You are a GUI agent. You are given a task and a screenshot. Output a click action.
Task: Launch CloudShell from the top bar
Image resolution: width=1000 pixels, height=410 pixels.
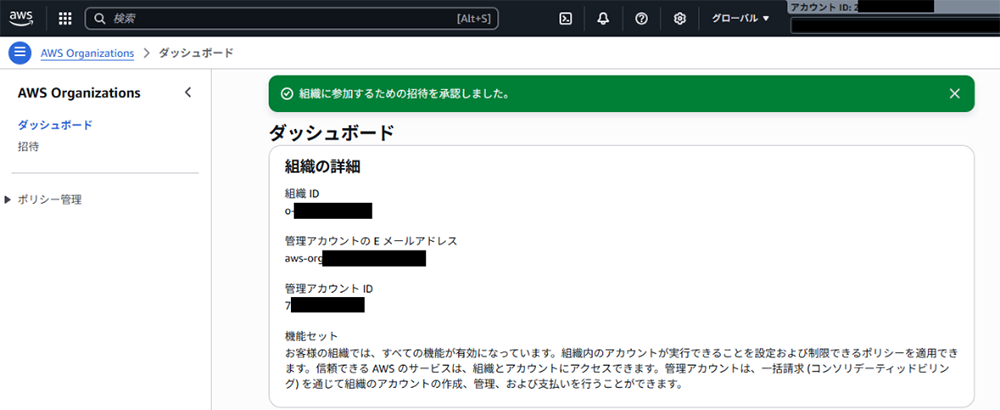pos(565,18)
